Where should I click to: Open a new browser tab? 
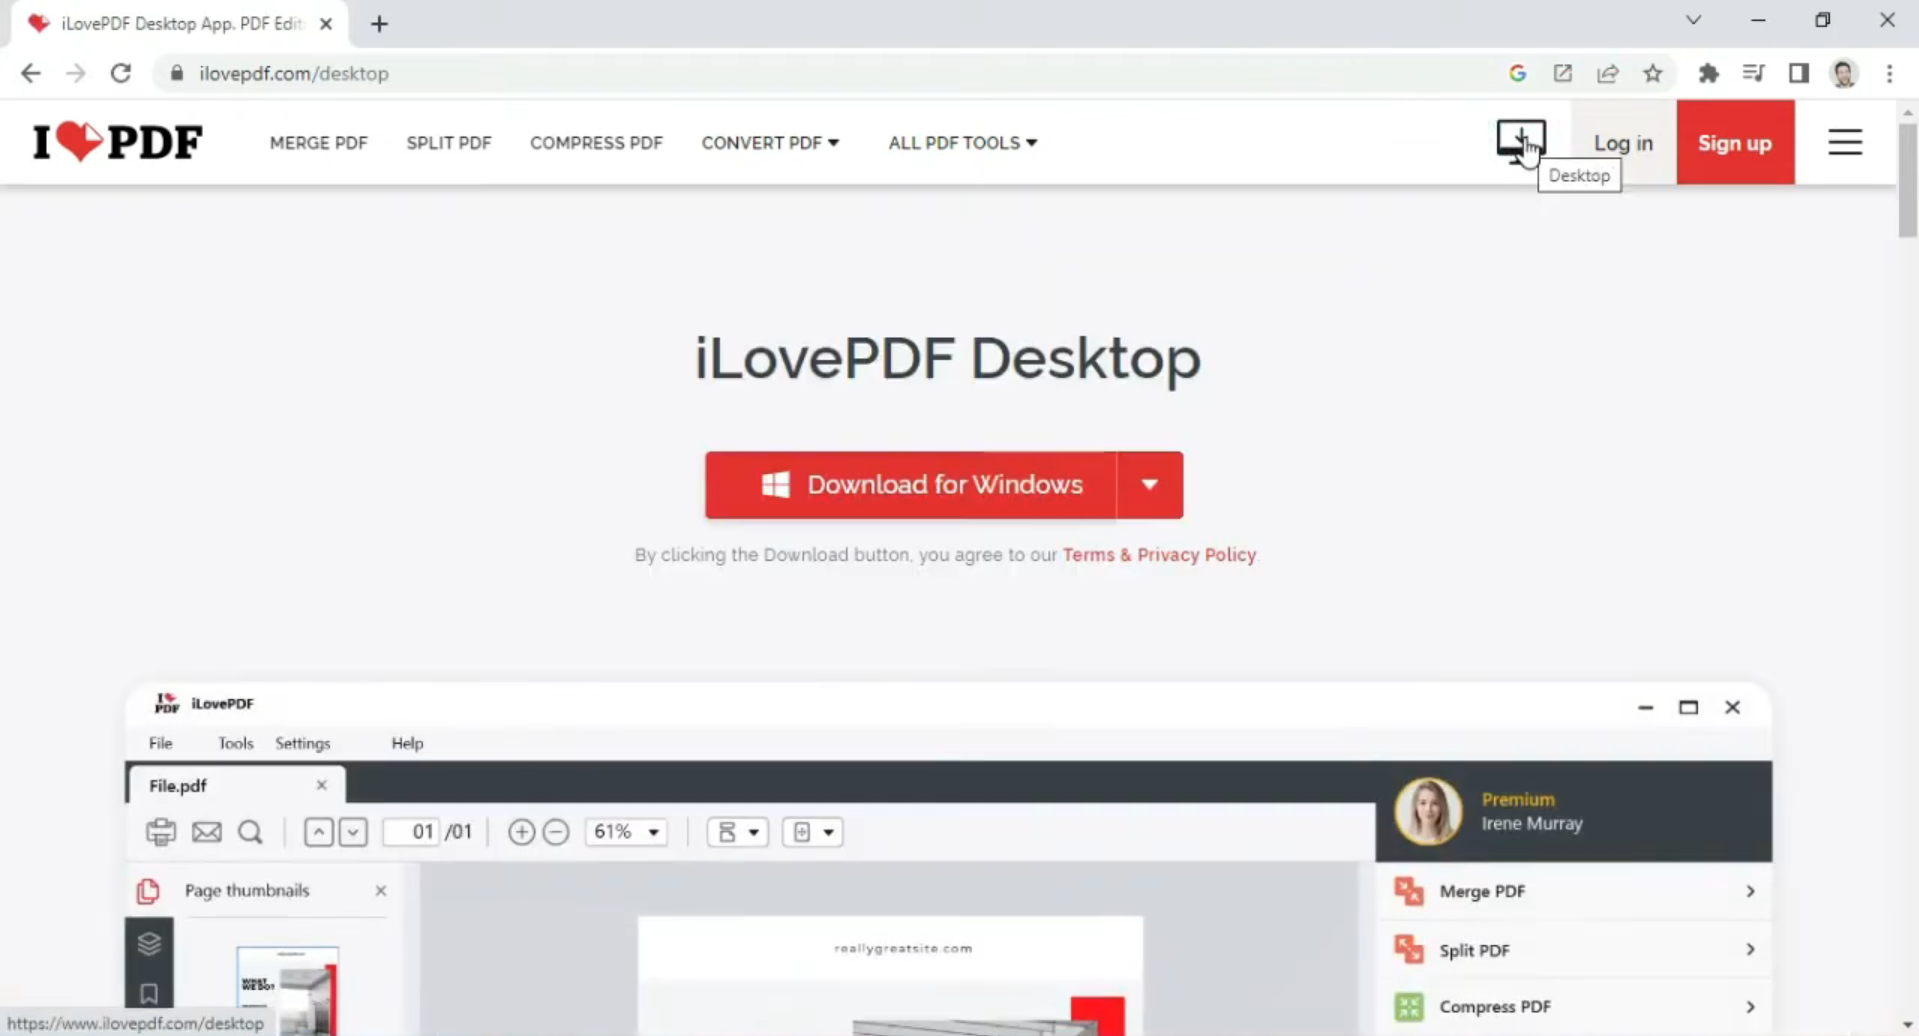379,24
